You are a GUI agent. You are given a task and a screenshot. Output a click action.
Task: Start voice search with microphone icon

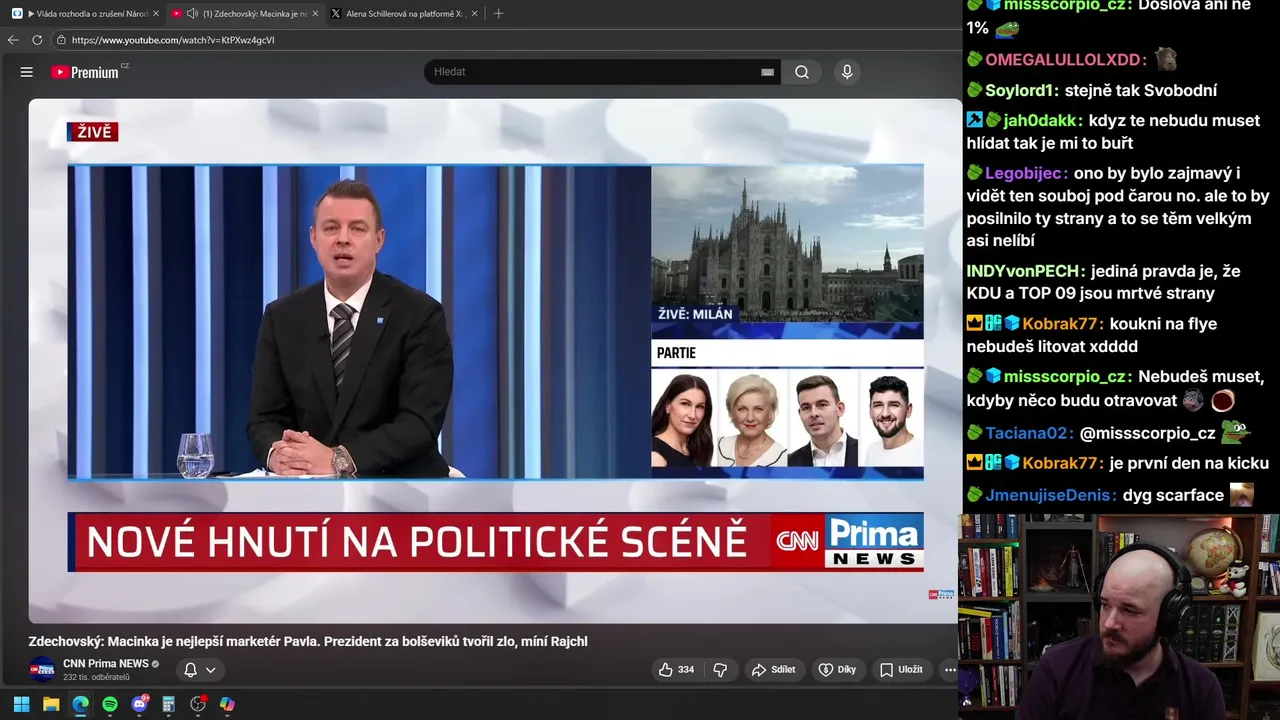click(847, 72)
